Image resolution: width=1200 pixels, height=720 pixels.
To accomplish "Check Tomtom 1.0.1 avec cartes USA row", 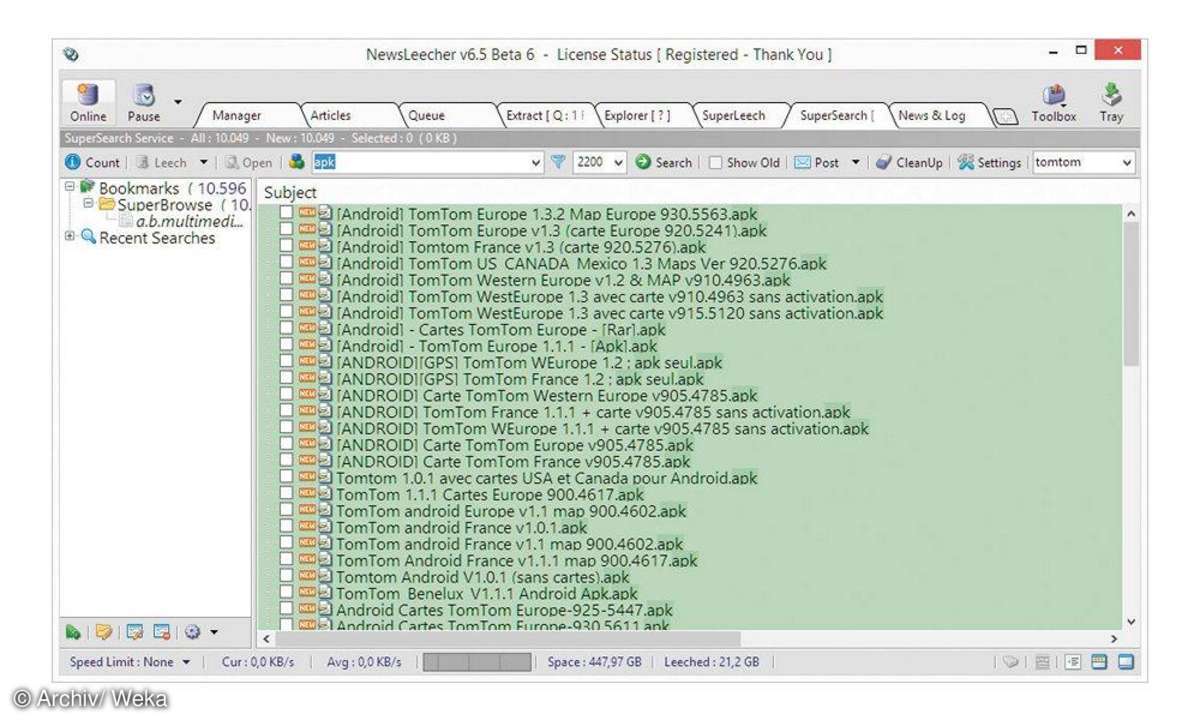I will (x=287, y=478).
